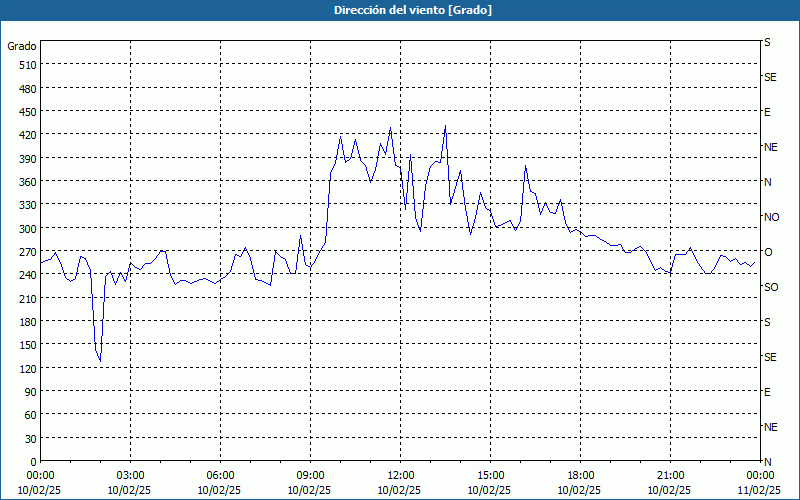This screenshot has height=500, width=800.
Task: Click the 120 y-axis value
Action: click(x=29, y=368)
